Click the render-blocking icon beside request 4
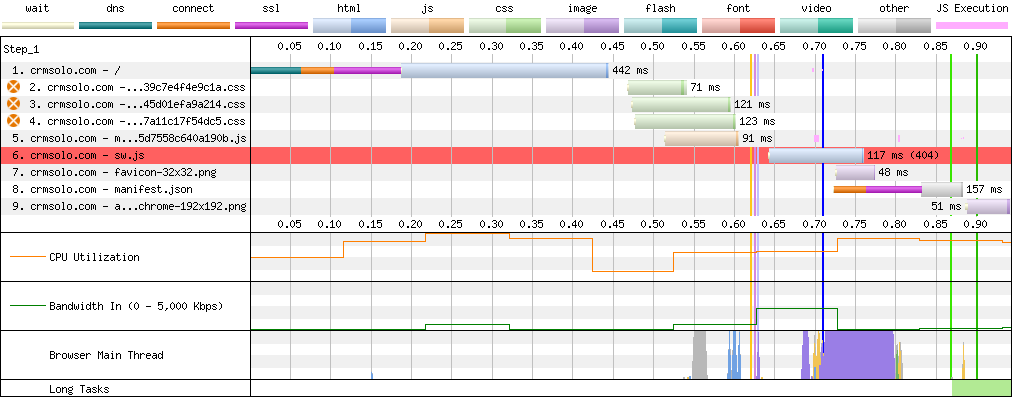The height and width of the screenshot is (397, 1012). [x=13, y=121]
